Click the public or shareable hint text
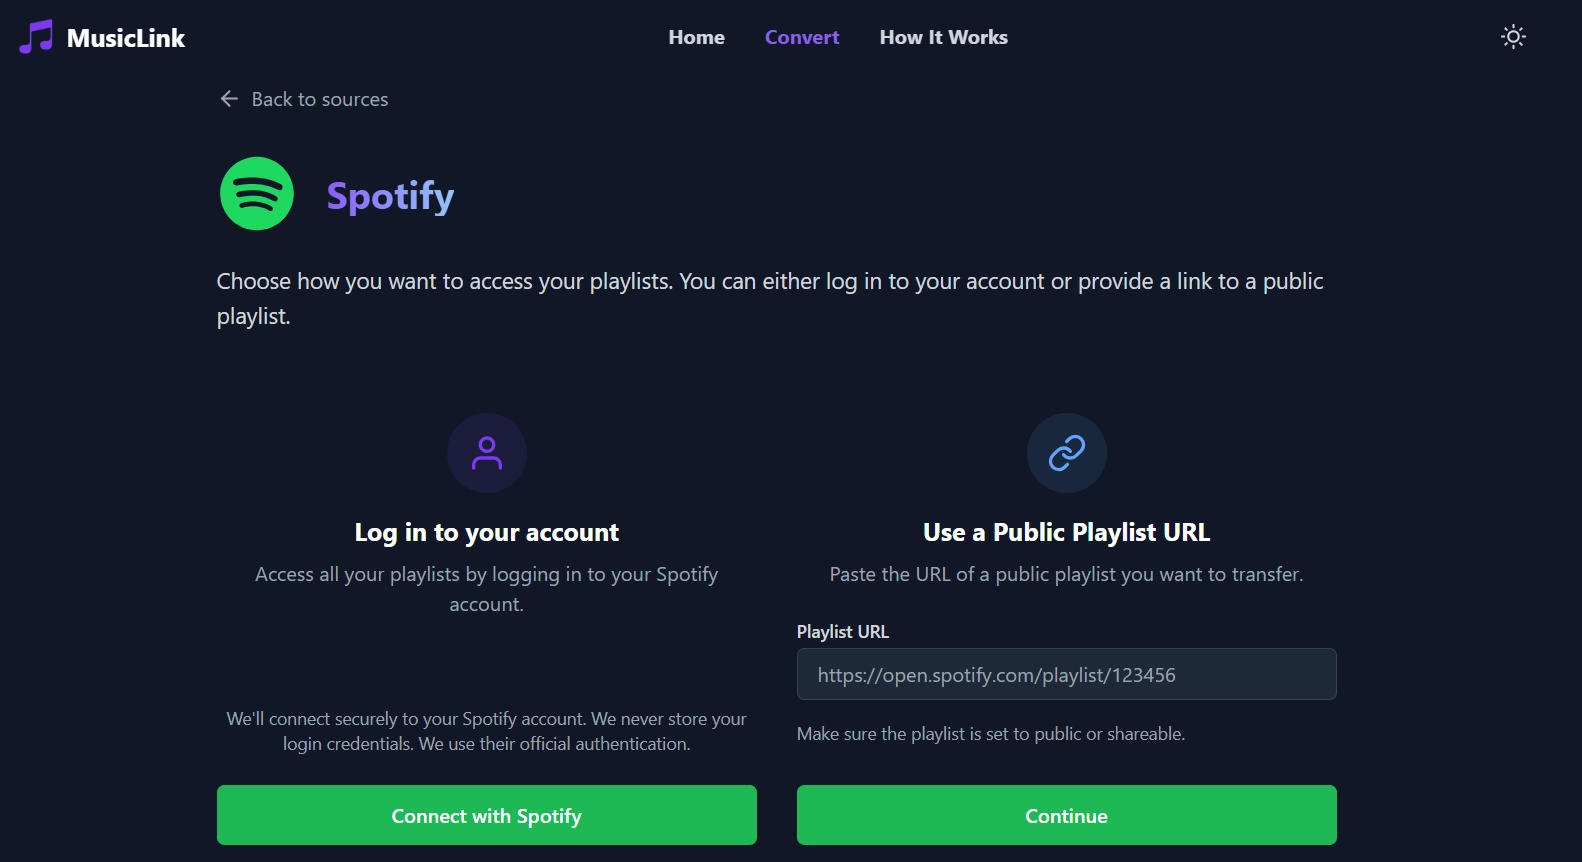1582x862 pixels. (990, 734)
